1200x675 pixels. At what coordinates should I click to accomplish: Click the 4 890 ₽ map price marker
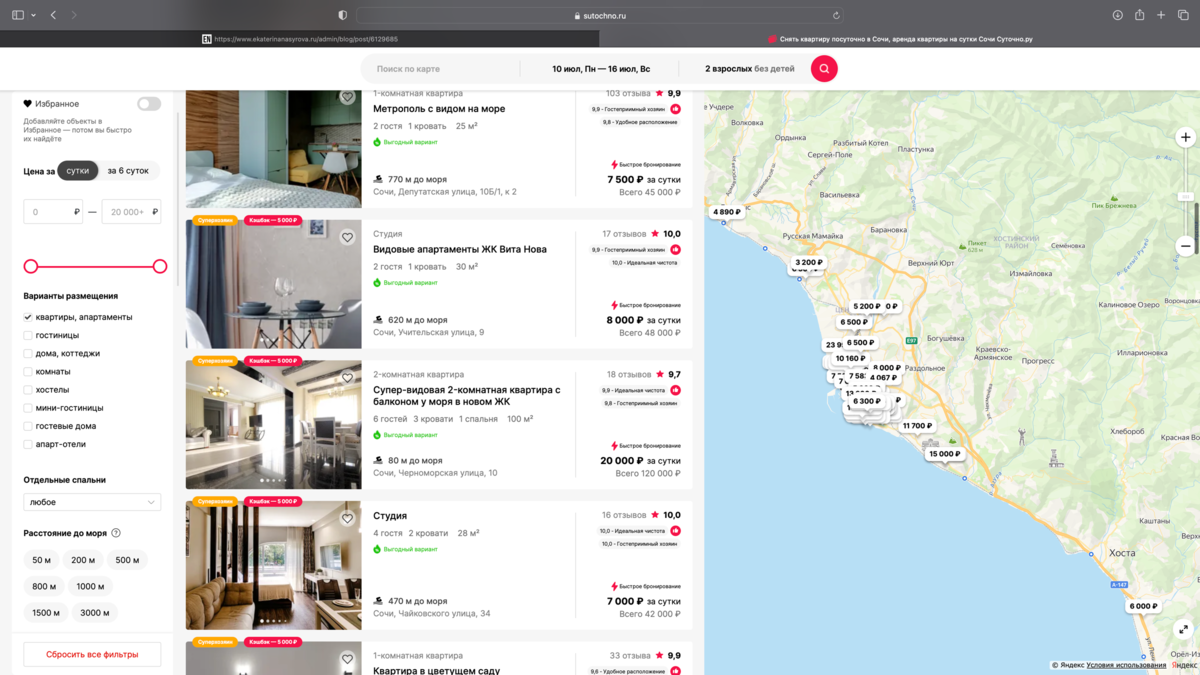[x=727, y=212]
